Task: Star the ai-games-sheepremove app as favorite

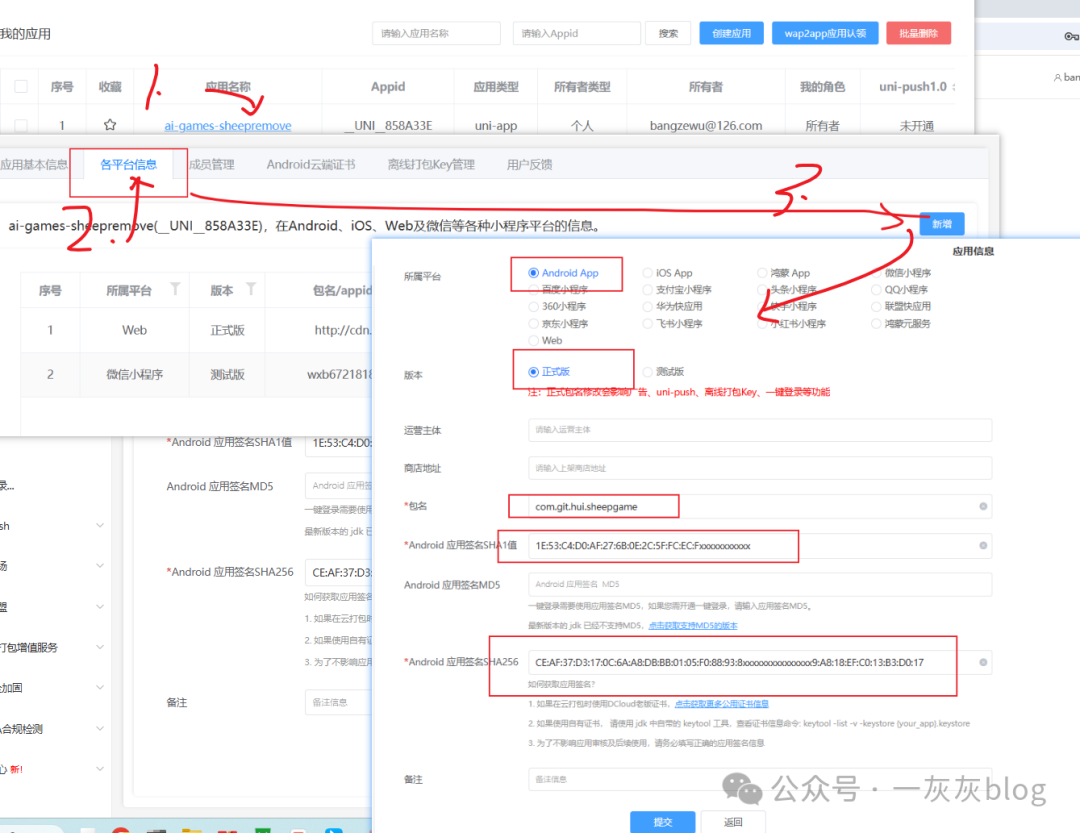Action: [x=110, y=126]
